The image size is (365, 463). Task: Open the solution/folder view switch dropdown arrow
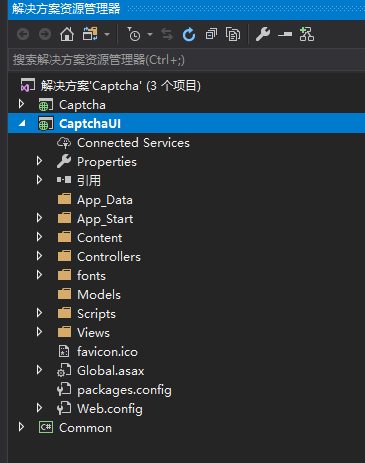pyautogui.click(x=107, y=34)
